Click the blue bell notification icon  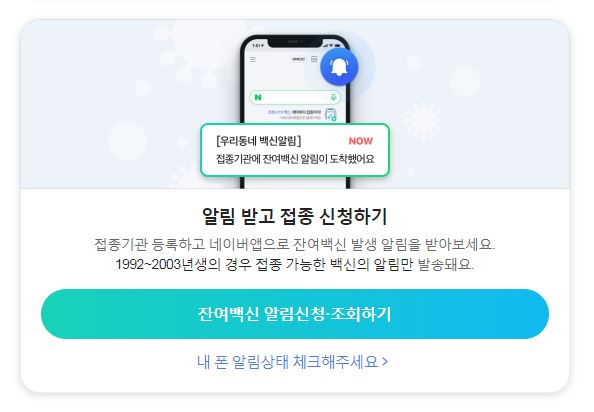339,67
